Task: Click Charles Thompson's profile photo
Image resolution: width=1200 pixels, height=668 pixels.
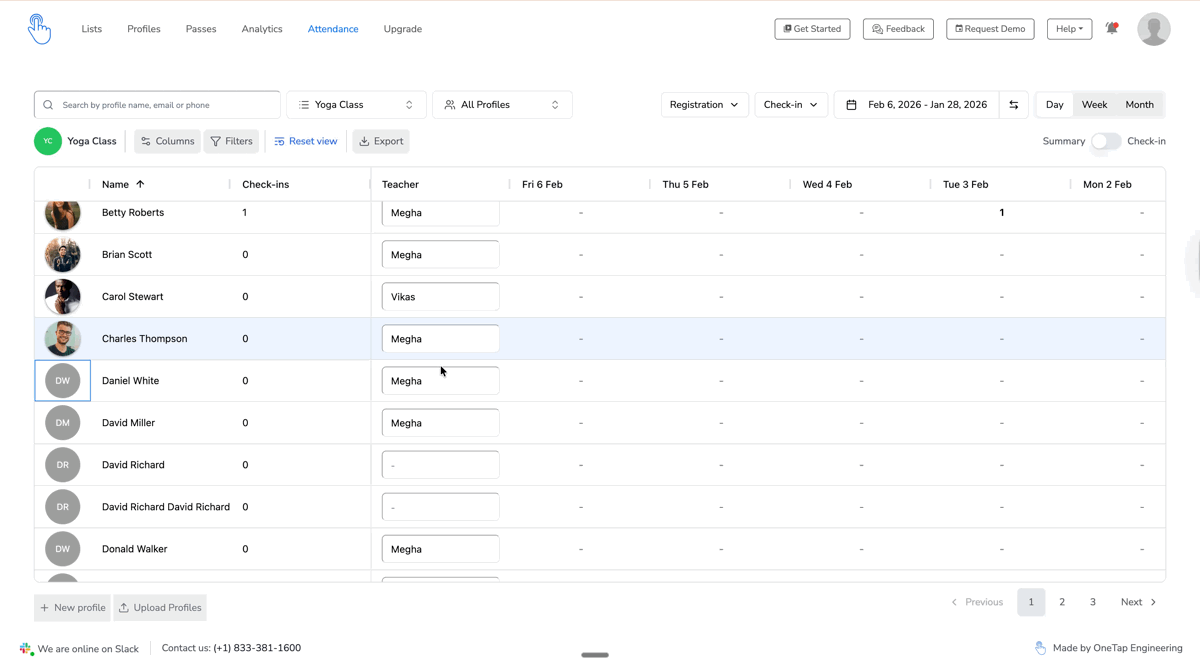Action: coord(62,339)
